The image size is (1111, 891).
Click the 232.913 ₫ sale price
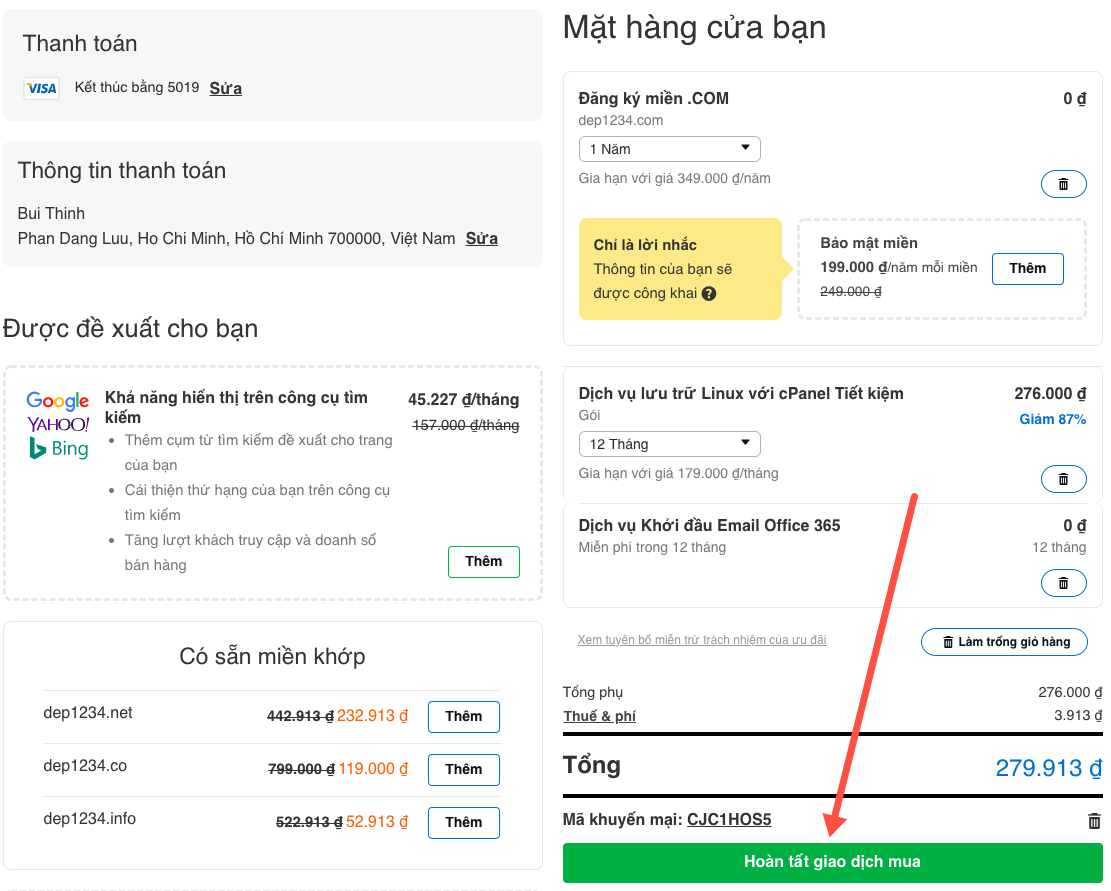tap(373, 716)
